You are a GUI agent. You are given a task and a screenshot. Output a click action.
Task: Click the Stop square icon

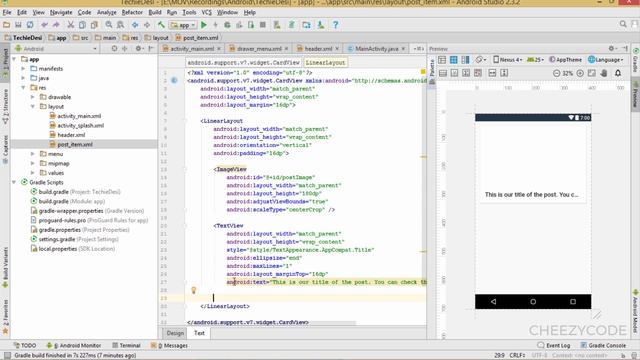263,25
